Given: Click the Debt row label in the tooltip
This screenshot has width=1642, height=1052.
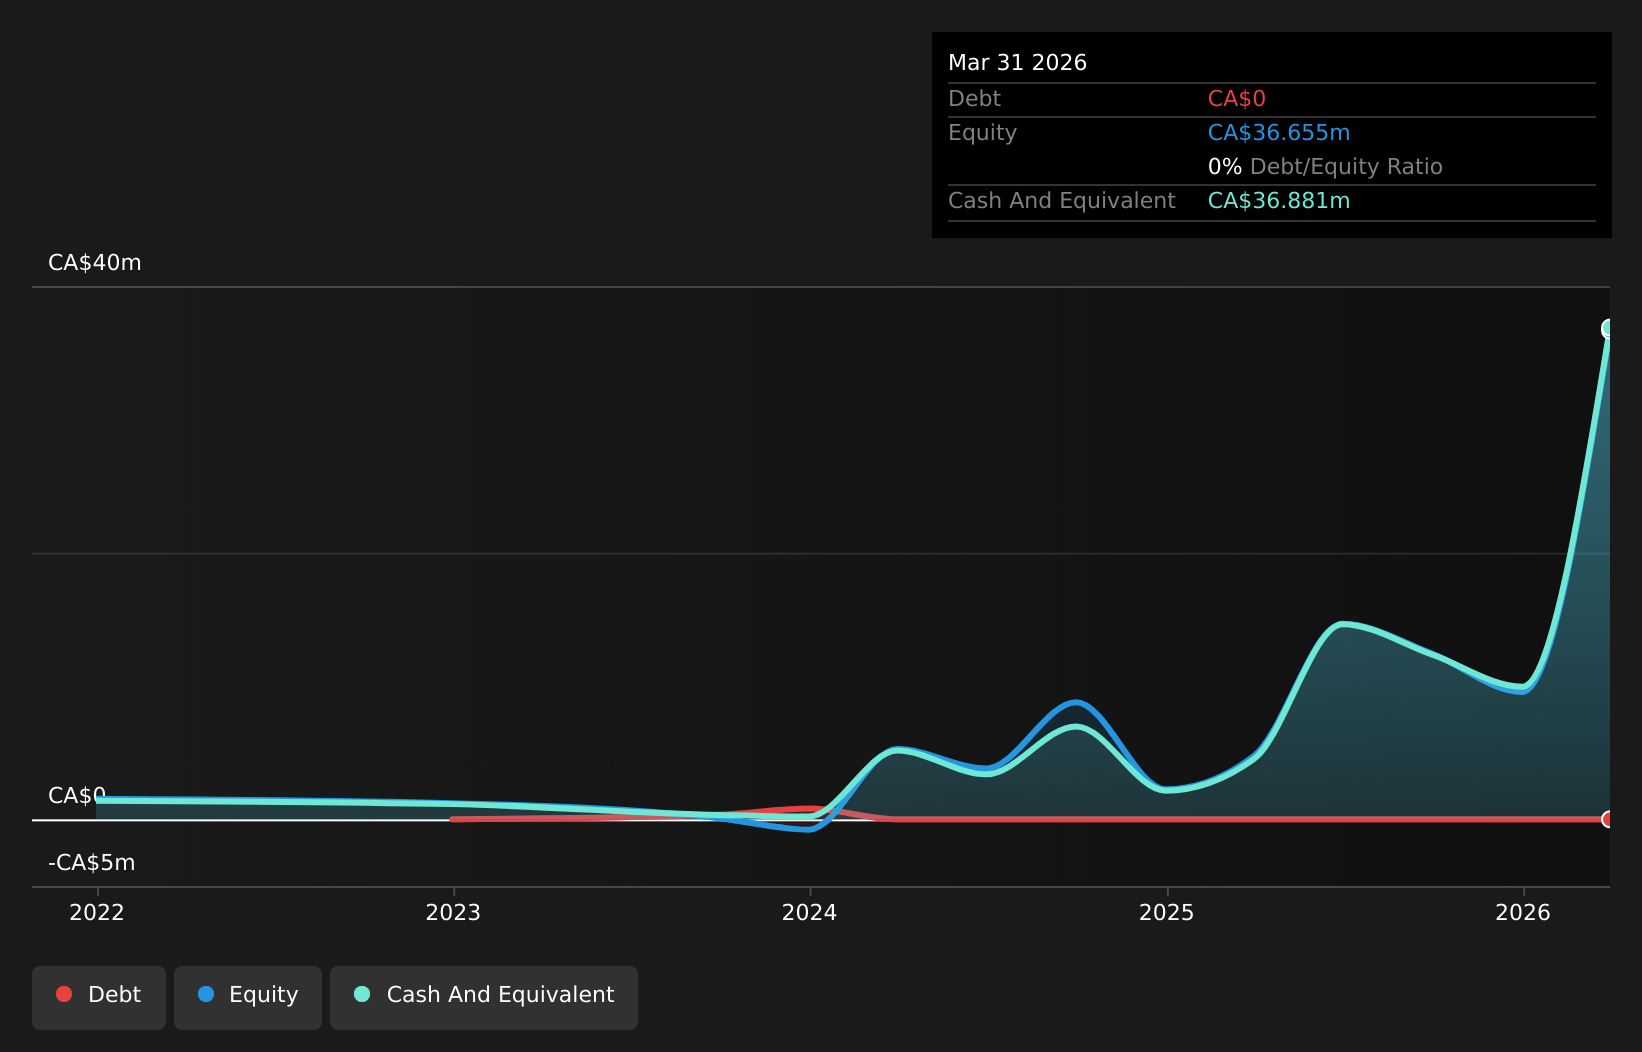Looking at the screenshot, I should (x=974, y=99).
